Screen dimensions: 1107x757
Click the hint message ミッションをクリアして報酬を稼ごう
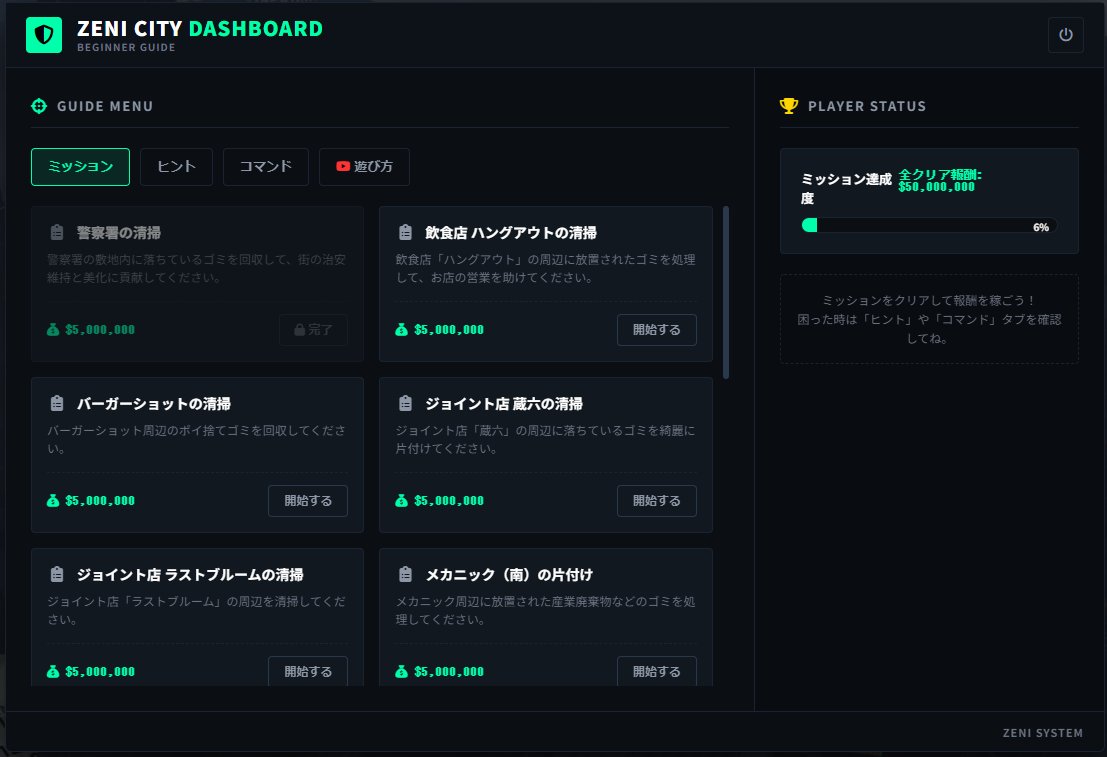929,301
